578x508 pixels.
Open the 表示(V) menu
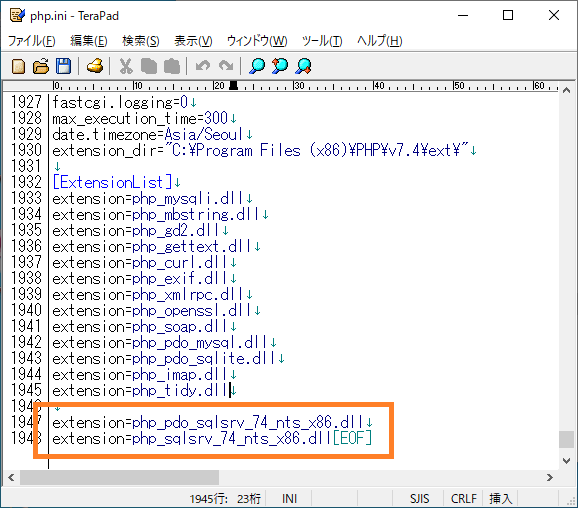[x=193, y=41]
